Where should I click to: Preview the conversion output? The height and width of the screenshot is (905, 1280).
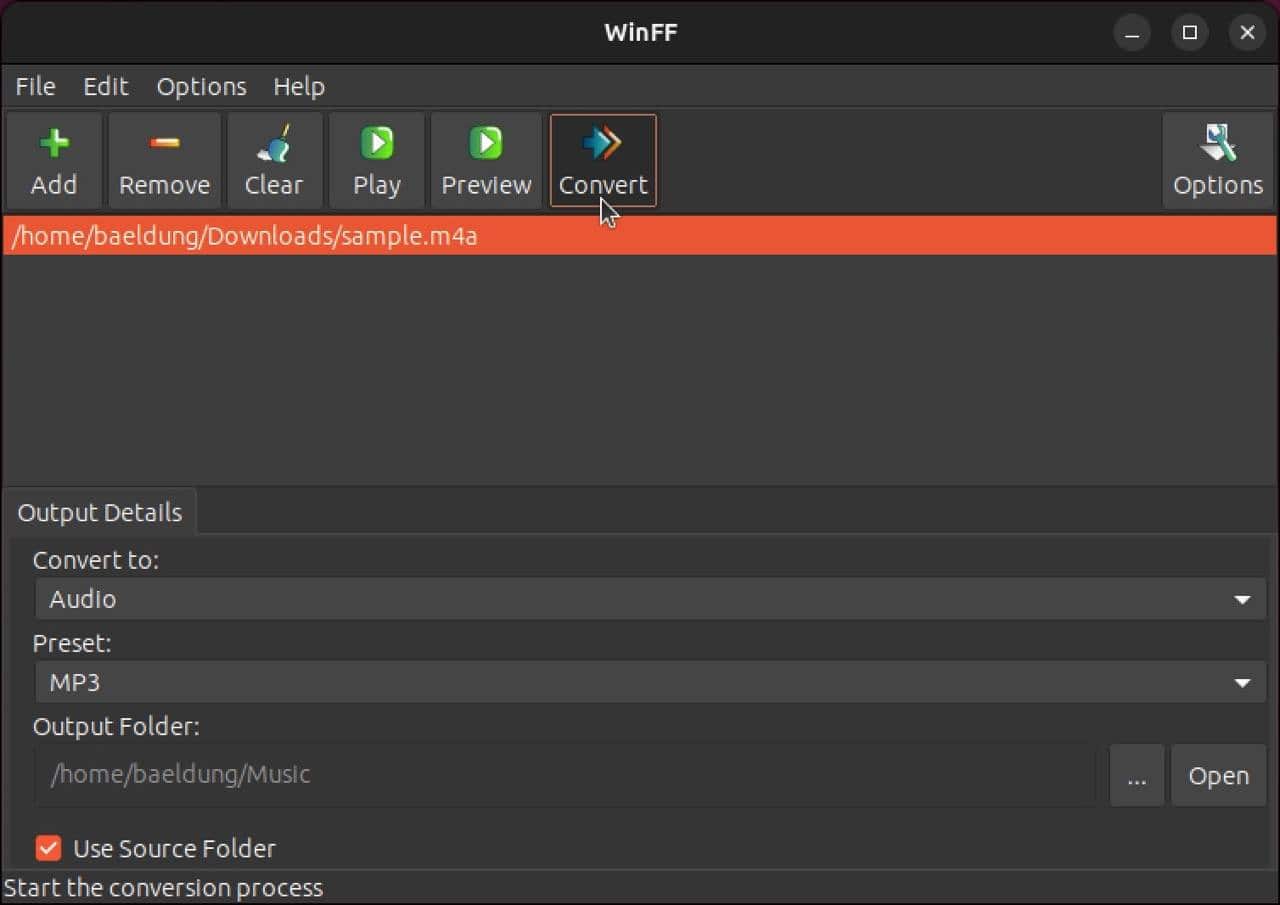[486, 160]
